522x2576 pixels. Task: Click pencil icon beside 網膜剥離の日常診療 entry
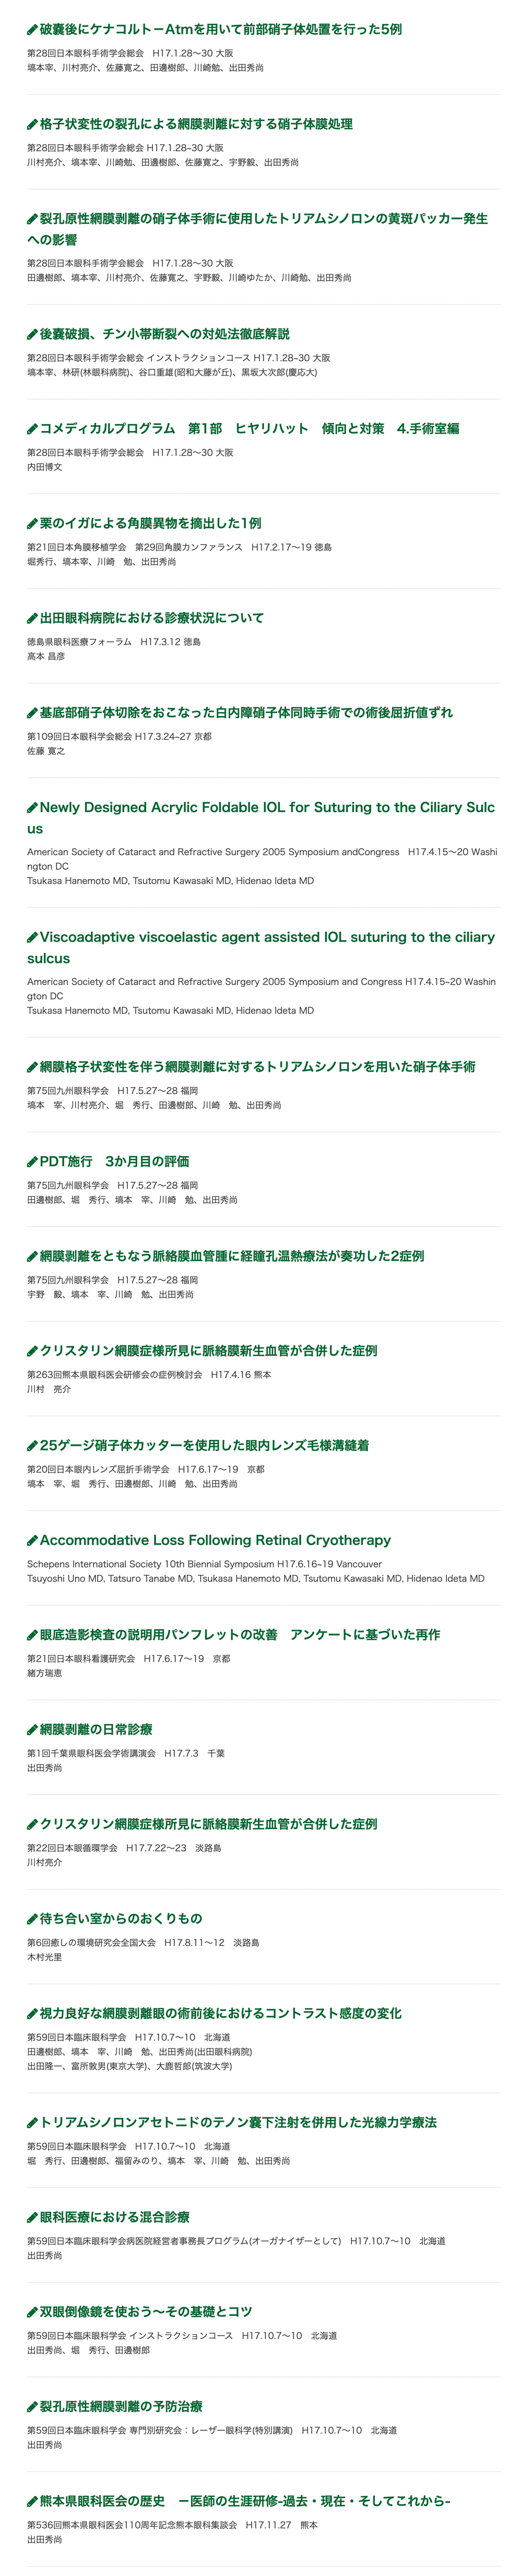[x=32, y=1730]
